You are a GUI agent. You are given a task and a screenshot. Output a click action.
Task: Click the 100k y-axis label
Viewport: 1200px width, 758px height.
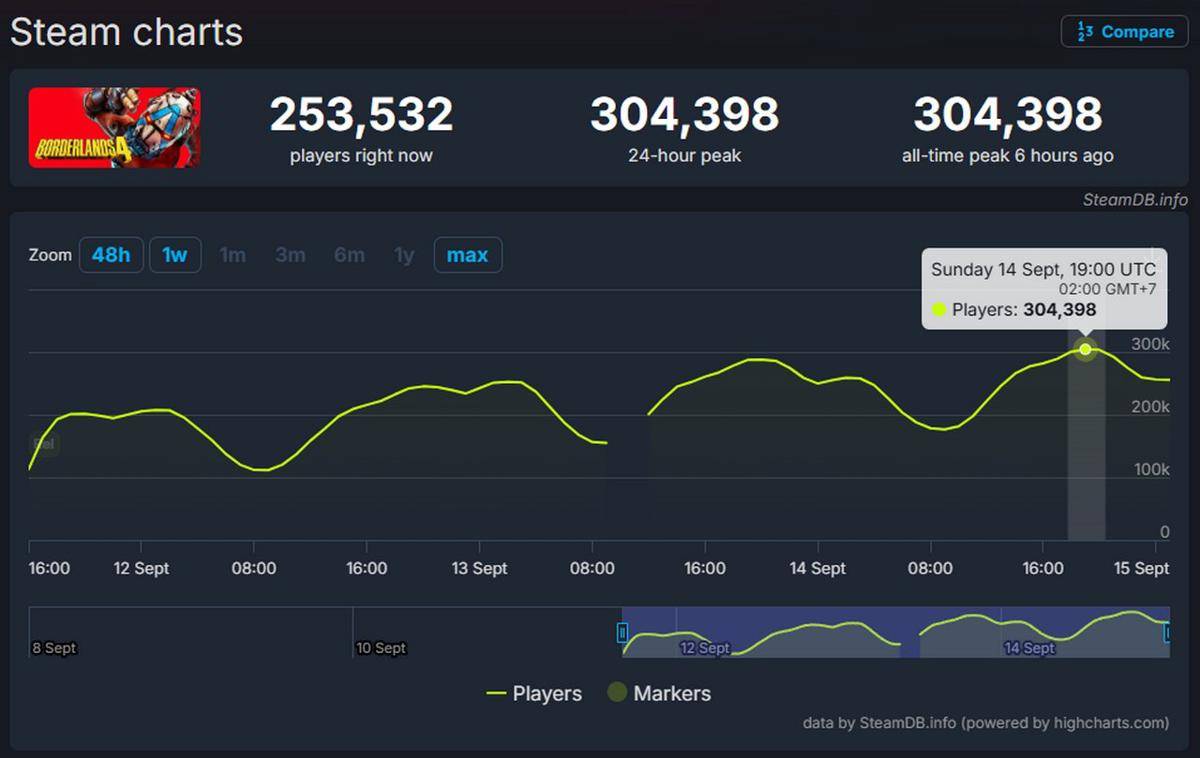(1150, 470)
